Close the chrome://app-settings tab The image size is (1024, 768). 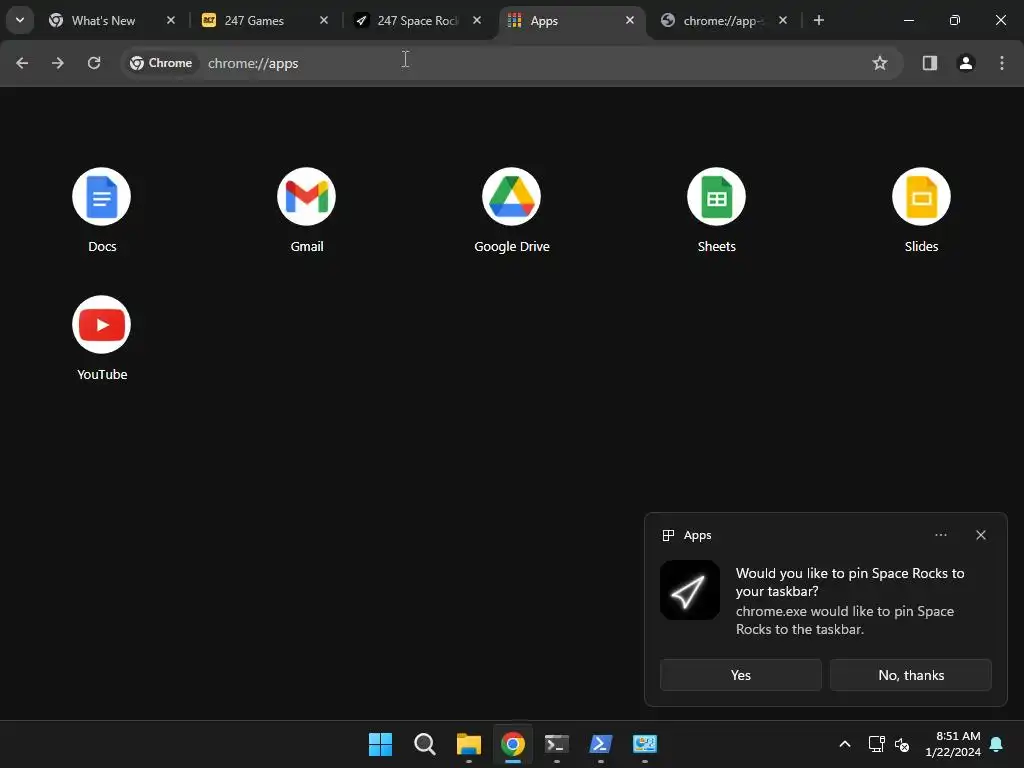[782, 20]
